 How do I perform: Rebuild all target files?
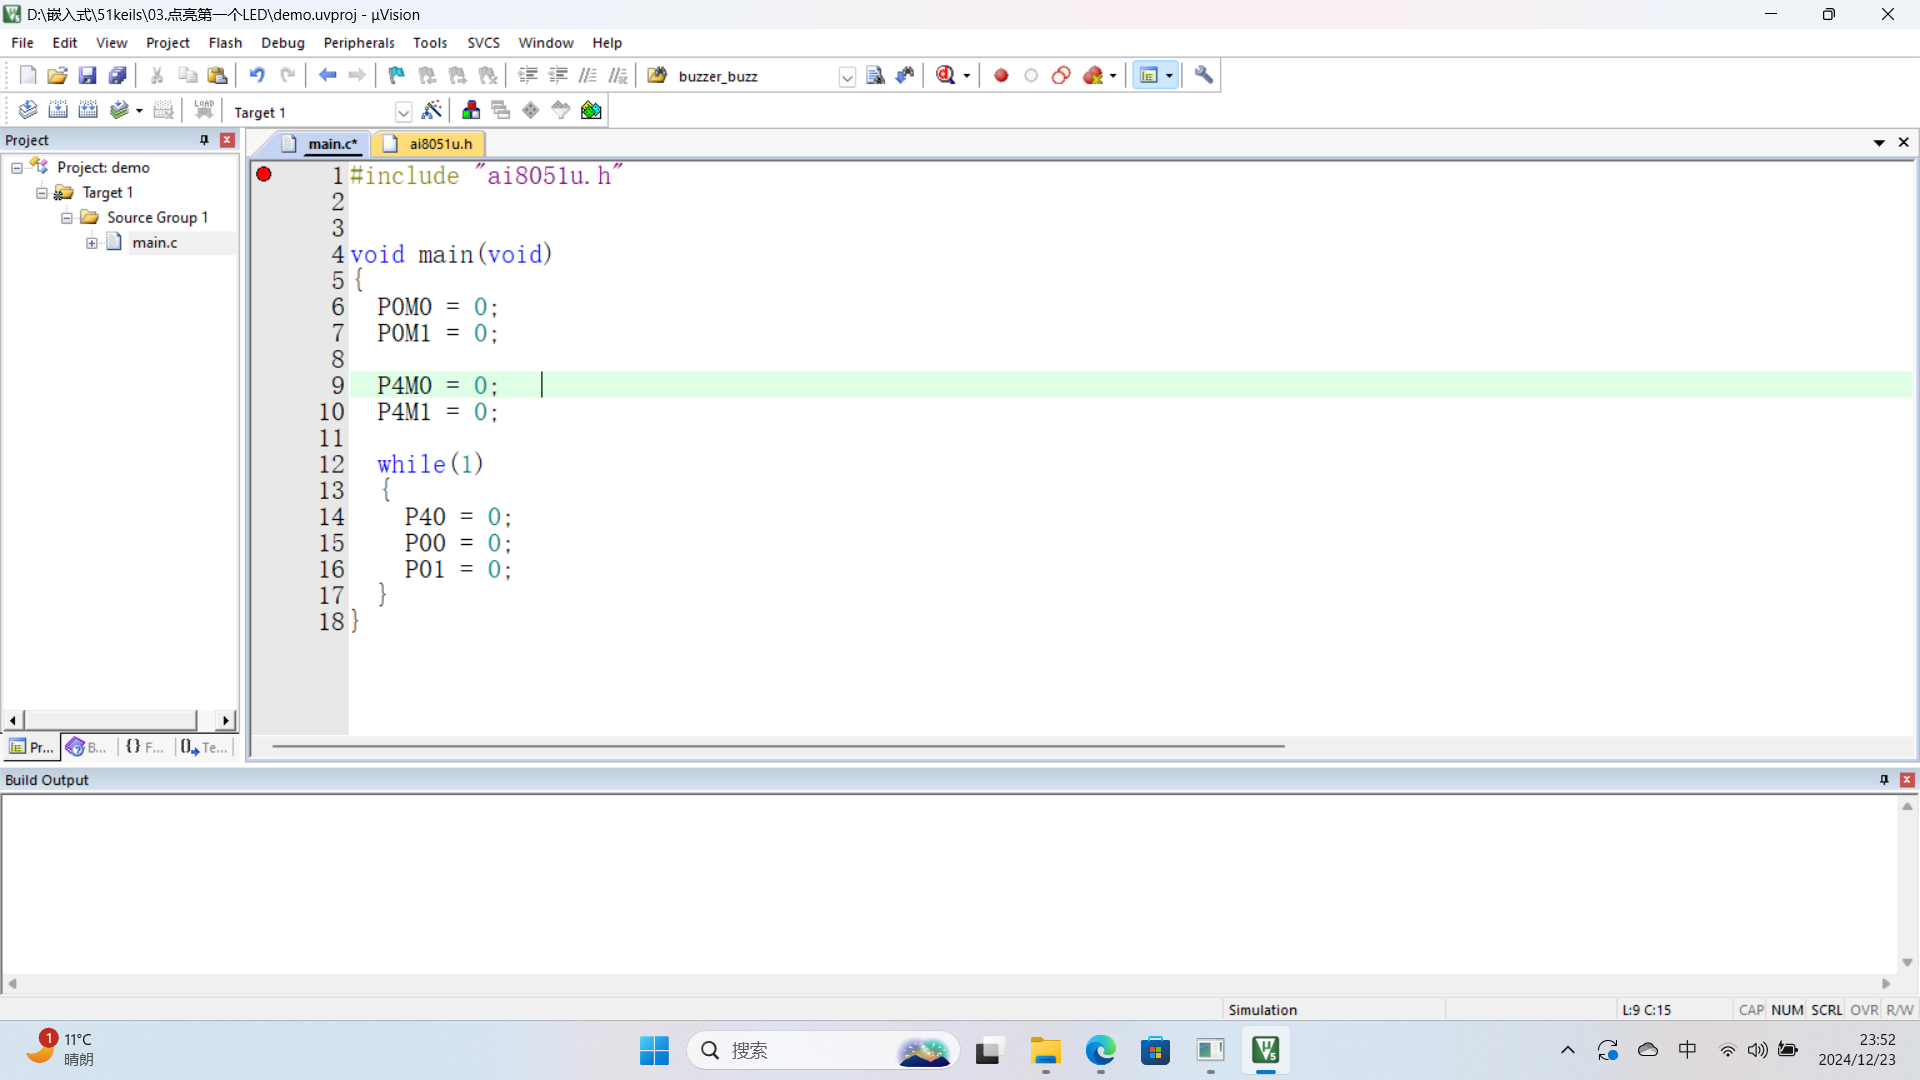coord(88,110)
